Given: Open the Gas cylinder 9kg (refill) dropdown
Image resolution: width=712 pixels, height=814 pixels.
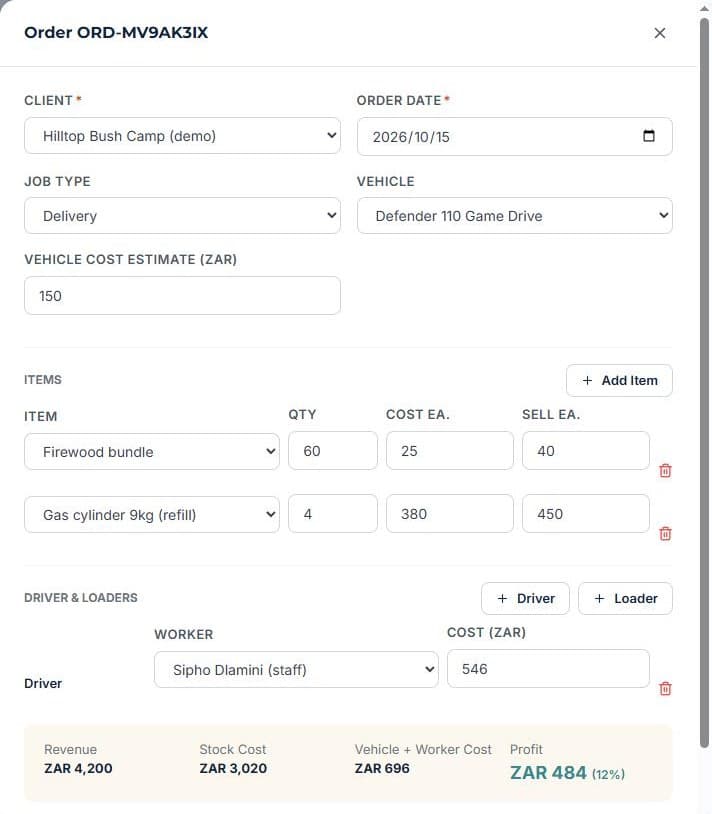Looking at the screenshot, I should click(152, 514).
